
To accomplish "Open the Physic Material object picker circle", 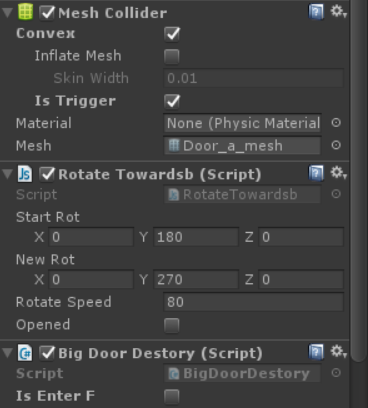I will 336,123.
